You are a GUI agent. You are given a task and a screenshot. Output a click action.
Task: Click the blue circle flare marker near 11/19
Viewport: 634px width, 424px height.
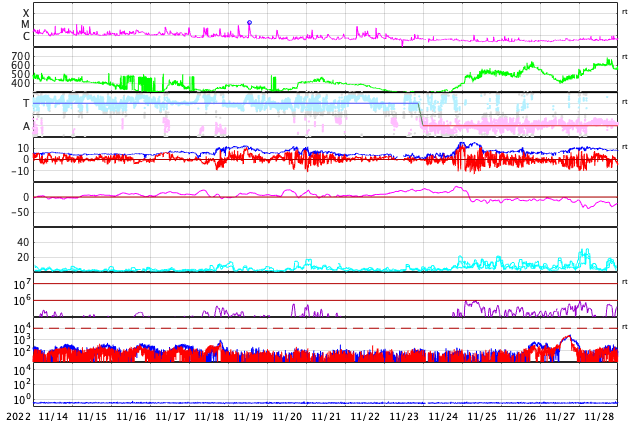249,23
